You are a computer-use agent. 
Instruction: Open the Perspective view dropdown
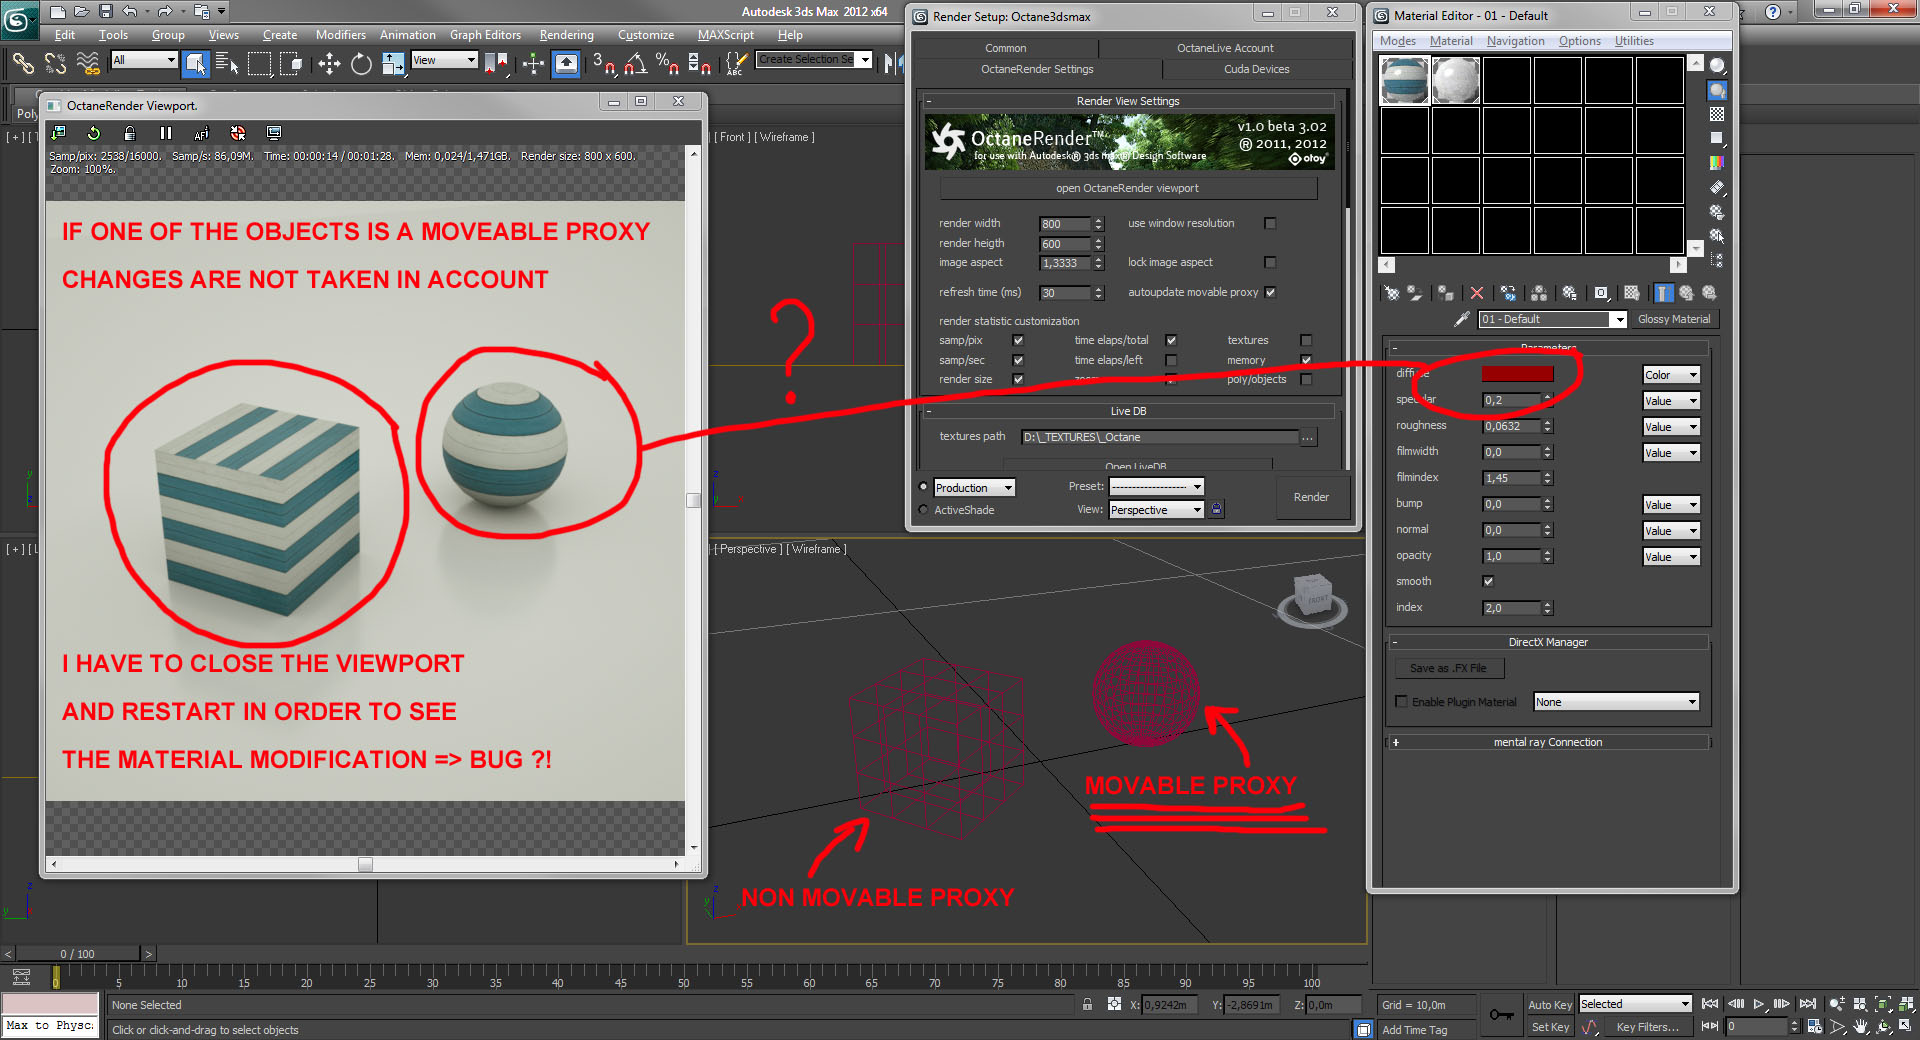click(x=1157, y=510)
